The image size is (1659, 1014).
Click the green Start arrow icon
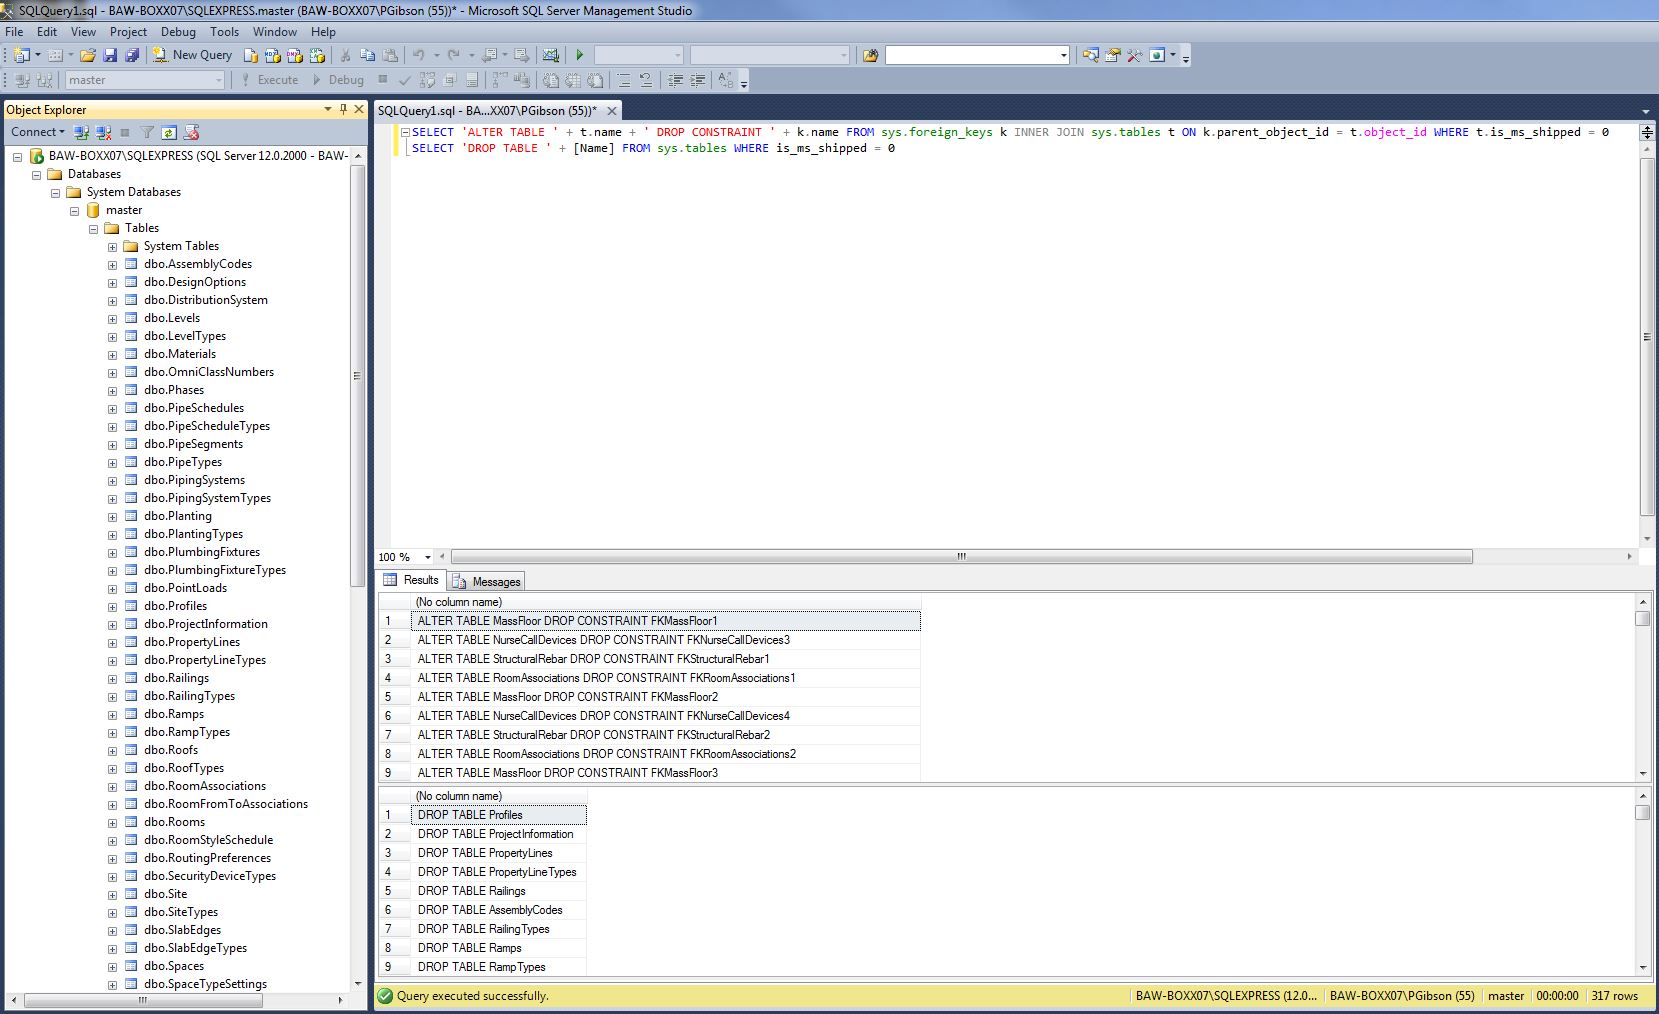[x=579, y=55]
